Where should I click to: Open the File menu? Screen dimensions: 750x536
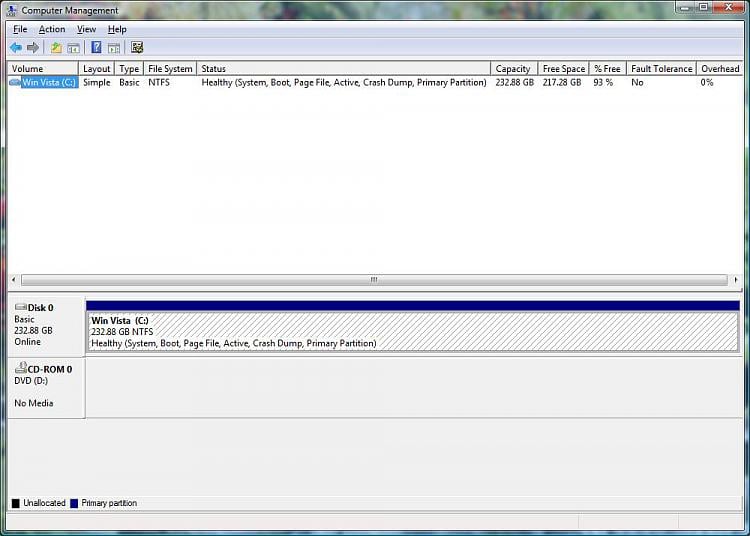point(20,29)
